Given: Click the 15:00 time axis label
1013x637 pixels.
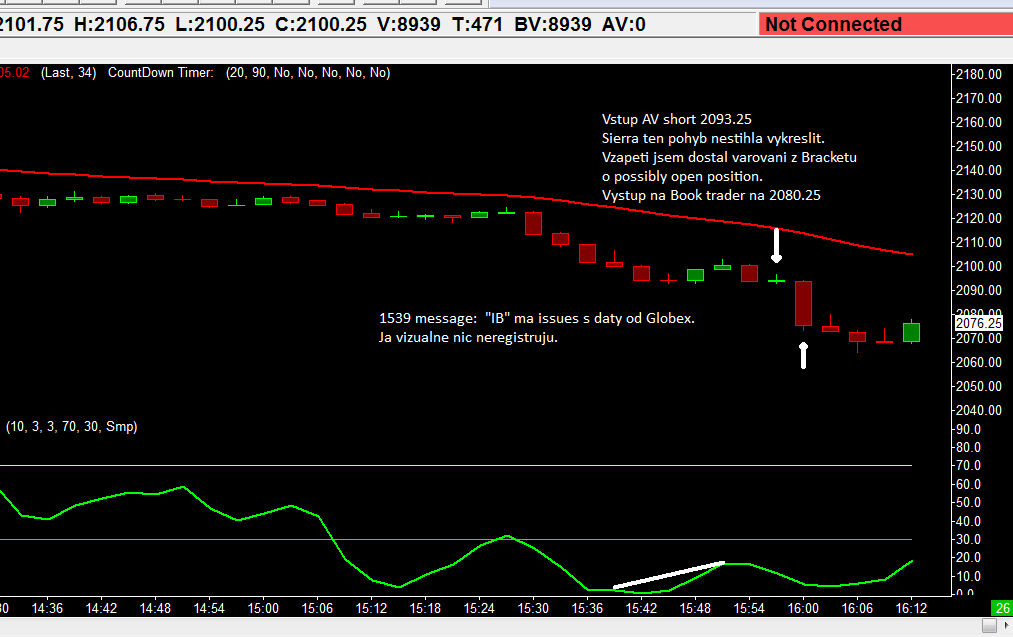Looking at the screenshot, I should [x=263, y=609].
